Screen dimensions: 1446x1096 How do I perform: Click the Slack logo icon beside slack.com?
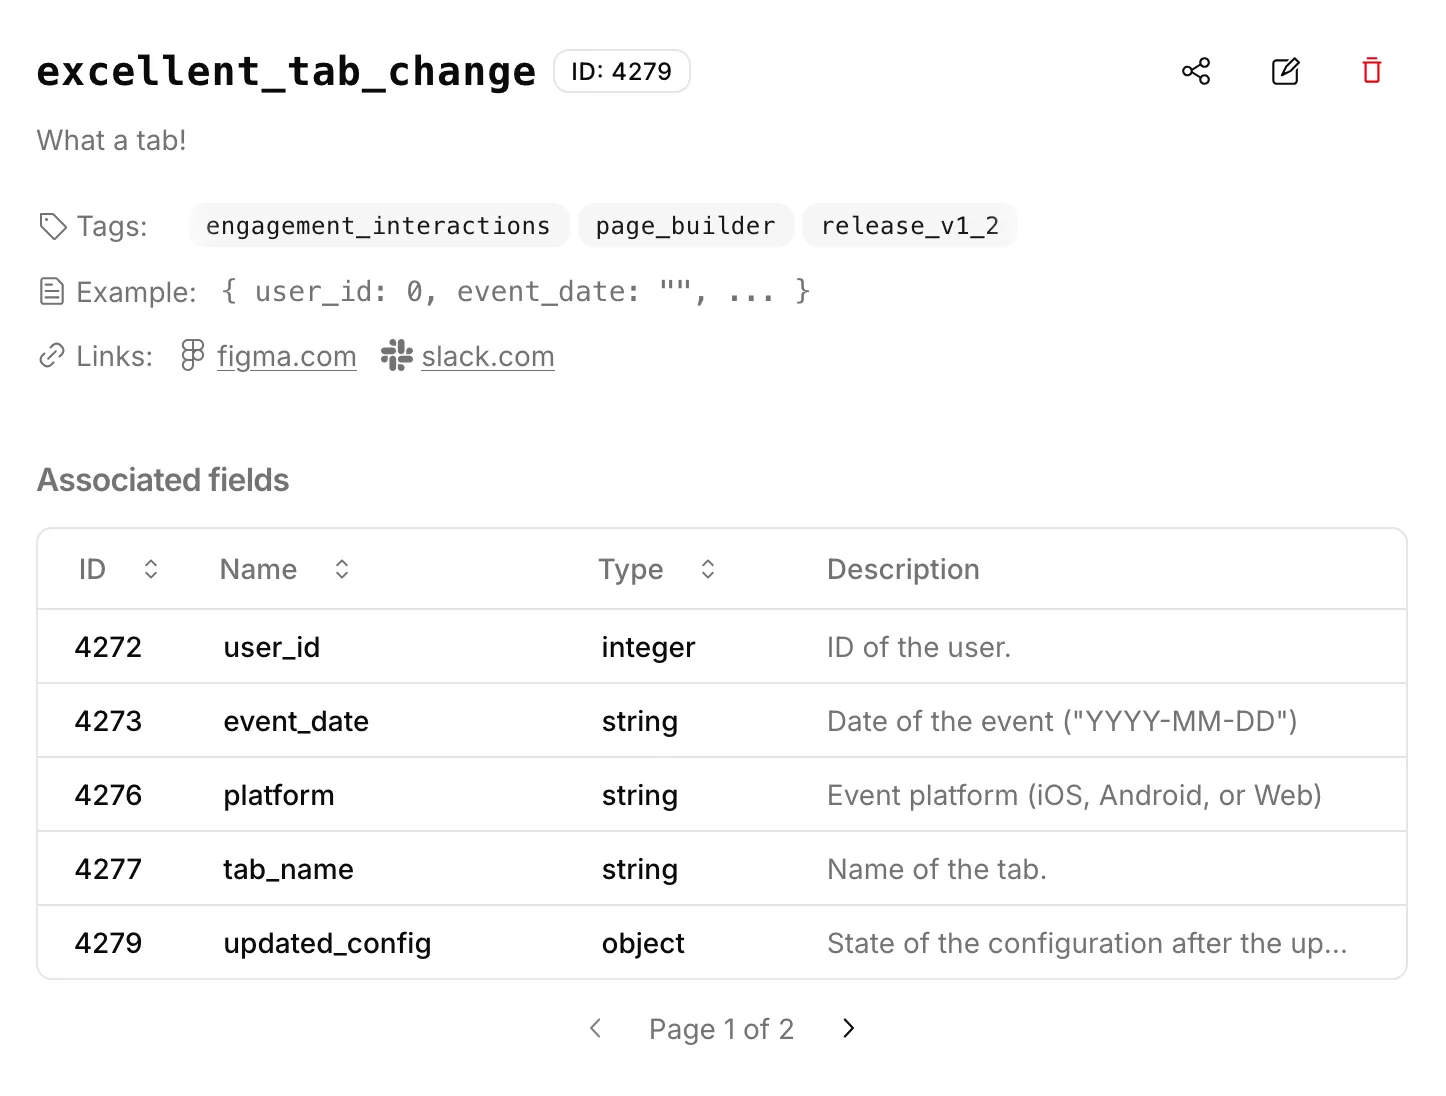pyautogui.click(x=395, y=356)
